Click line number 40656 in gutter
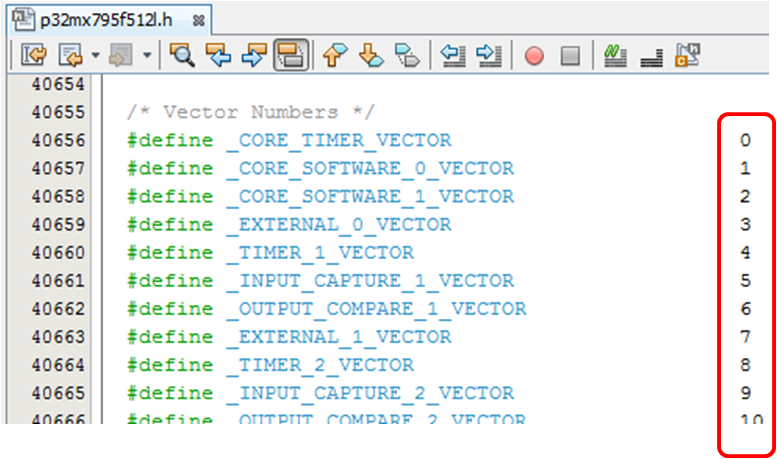 (58, 140)
